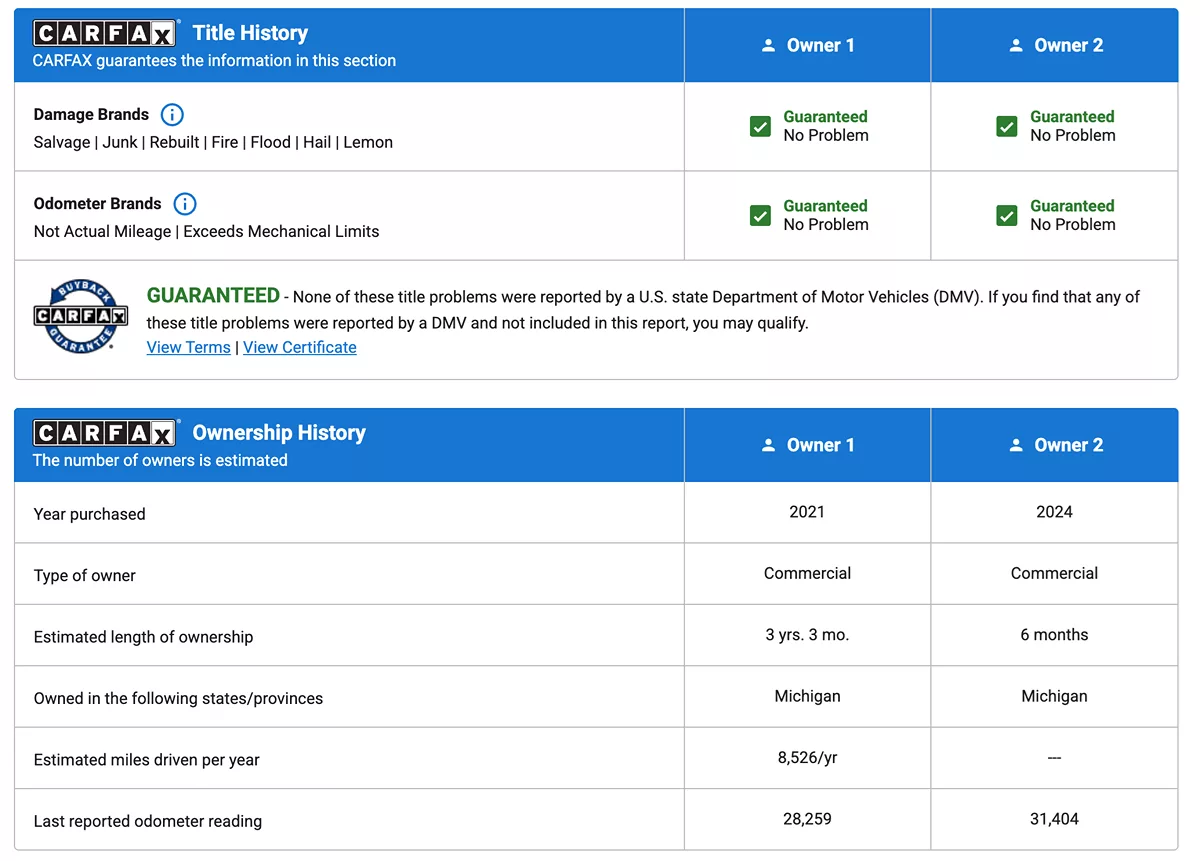Image resolution: width=1200 pixels, height=861 pixels.
Task: Click the Owner 2 person icon in Ownership History
Action: [x=1015, y=446]
